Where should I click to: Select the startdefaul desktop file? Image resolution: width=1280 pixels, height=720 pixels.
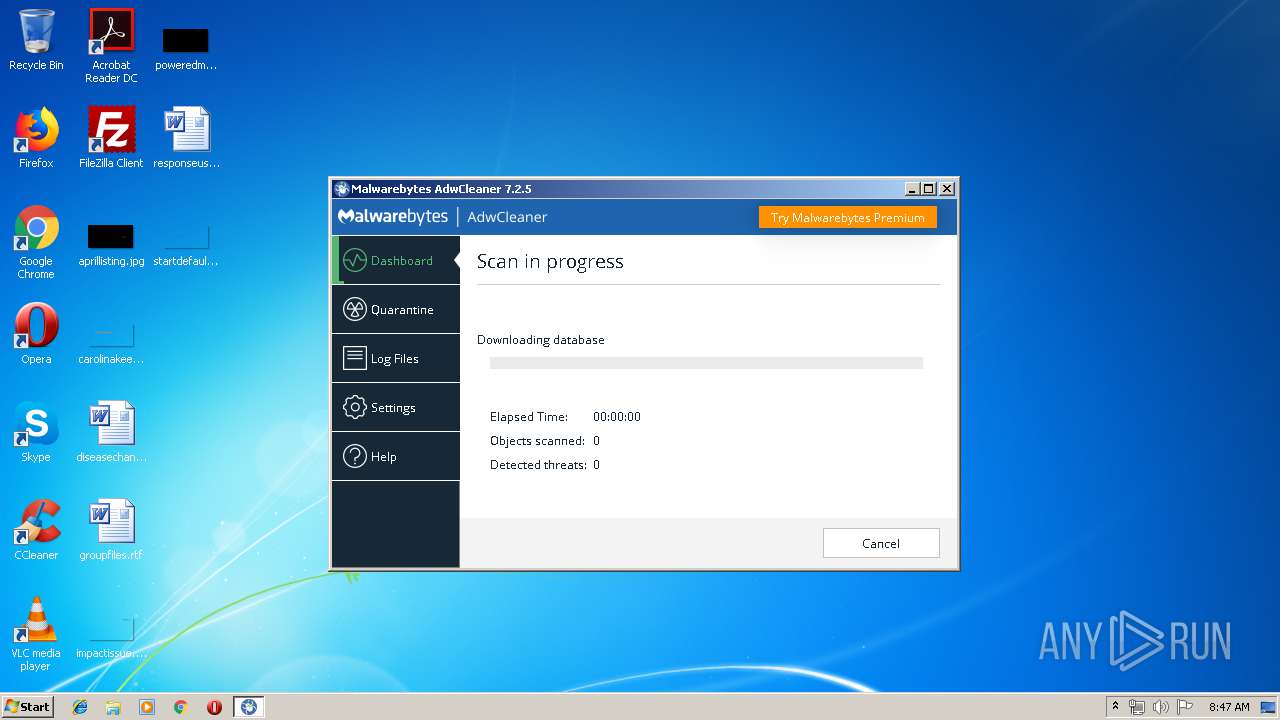(186, 244)
